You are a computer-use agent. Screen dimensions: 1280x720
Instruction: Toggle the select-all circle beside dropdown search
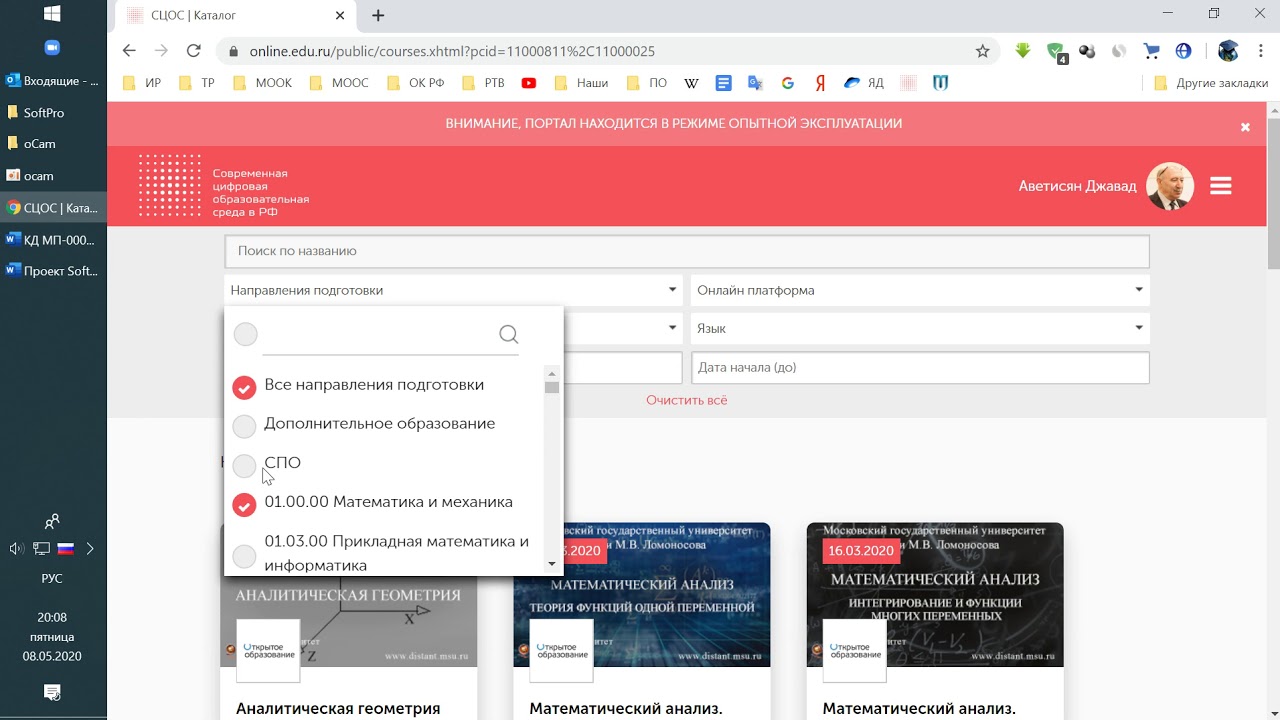click(245, 334)
